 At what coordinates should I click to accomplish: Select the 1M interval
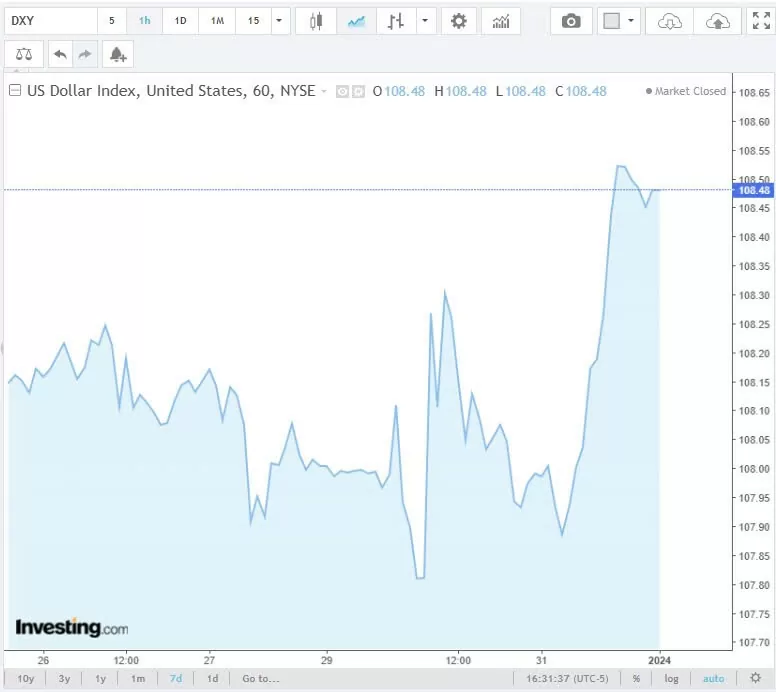click(x=217, y=21)
